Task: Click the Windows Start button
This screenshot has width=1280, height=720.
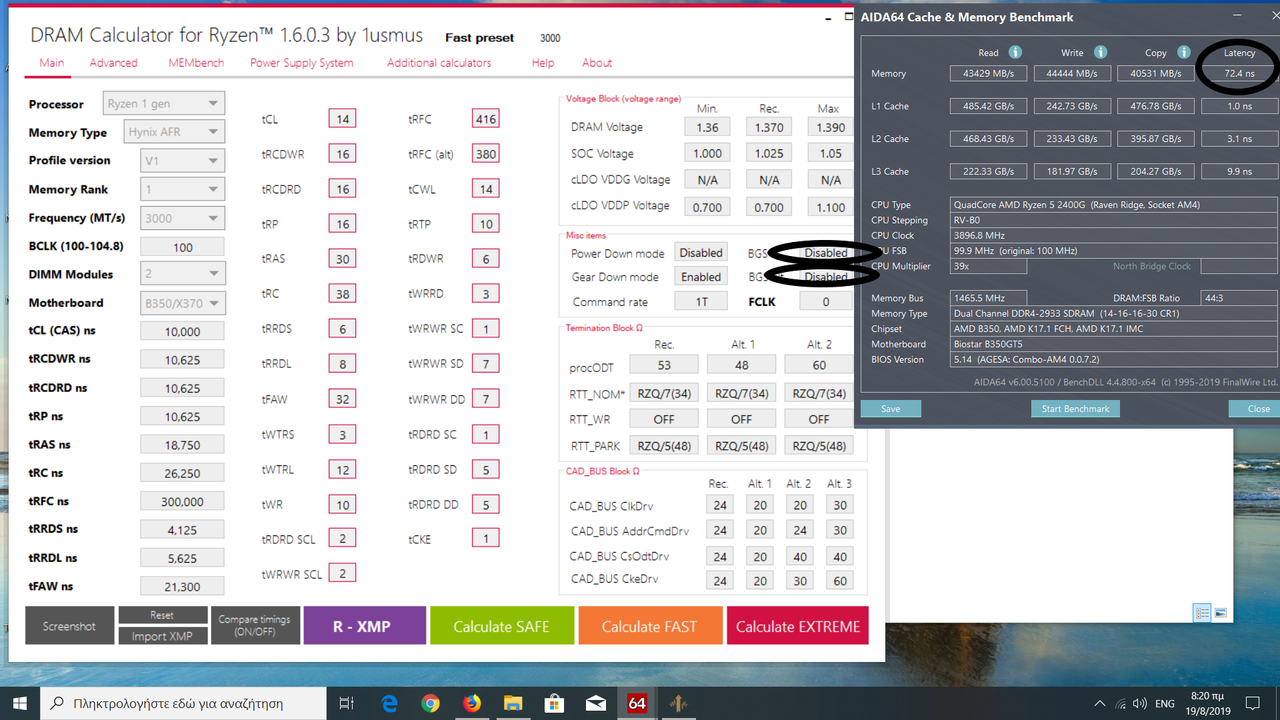Action: tap(20, 703)
